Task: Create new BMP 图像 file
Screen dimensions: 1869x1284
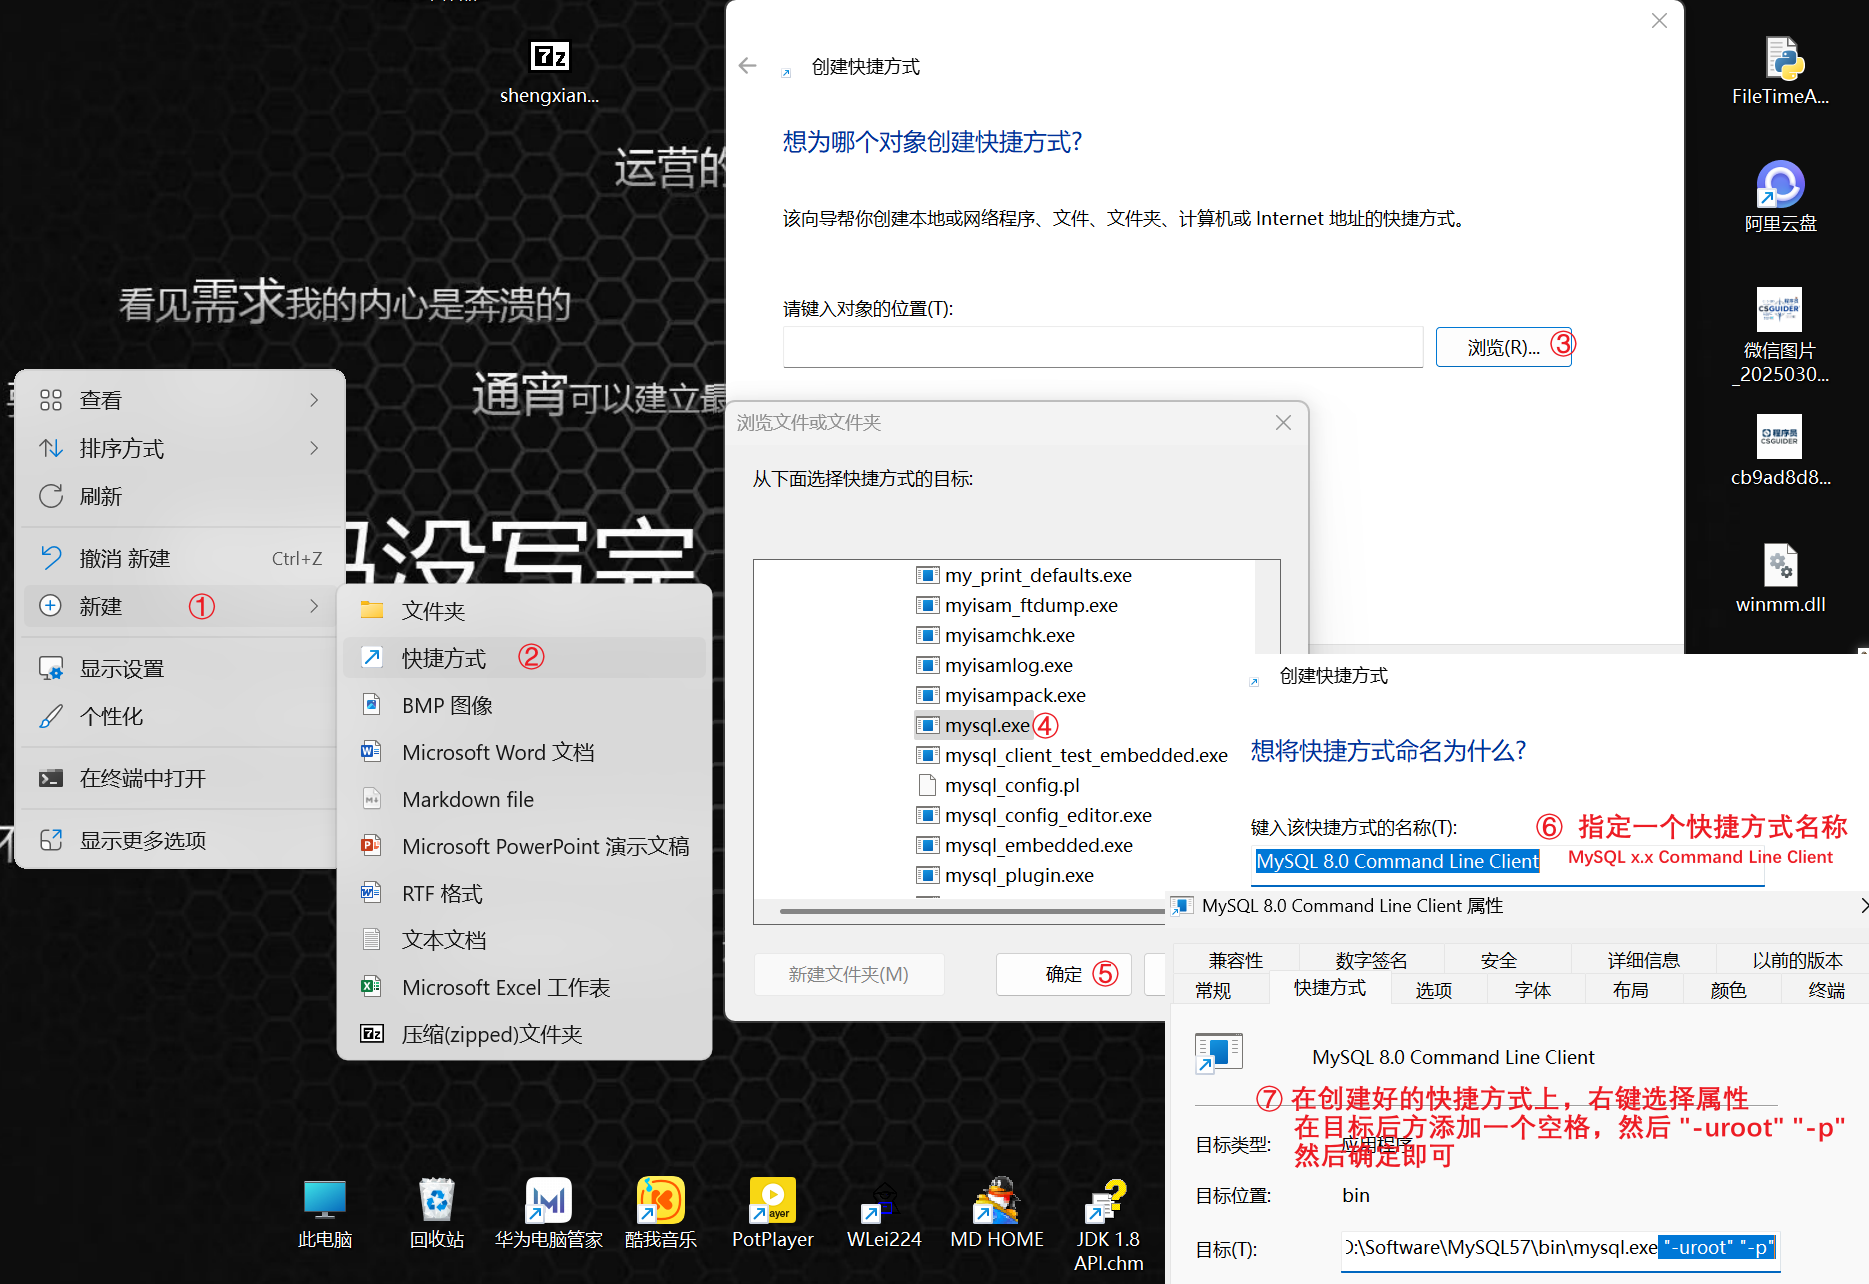Action: pos(524,705)
